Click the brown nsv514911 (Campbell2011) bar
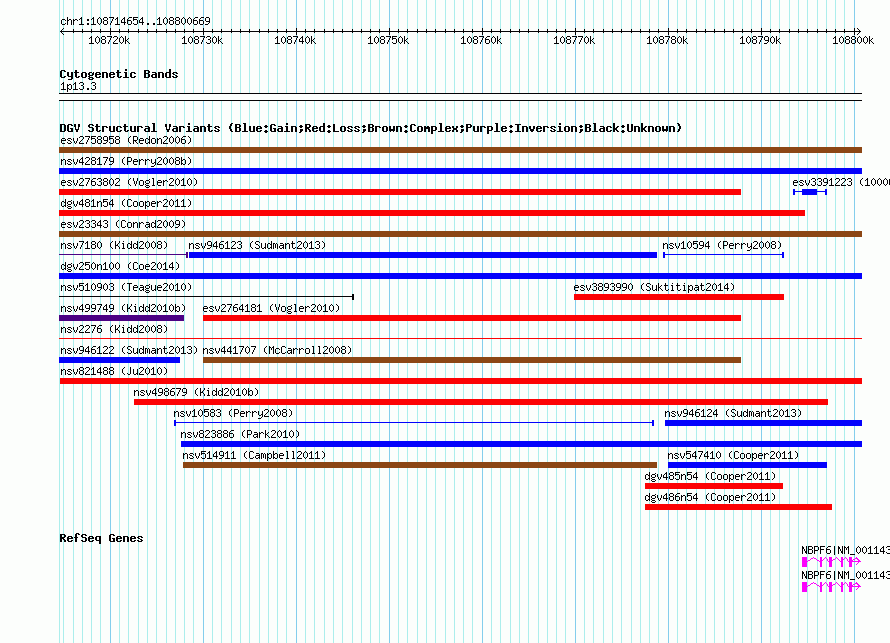The height and width of the screenshot is (643, 890). point(420,465)
